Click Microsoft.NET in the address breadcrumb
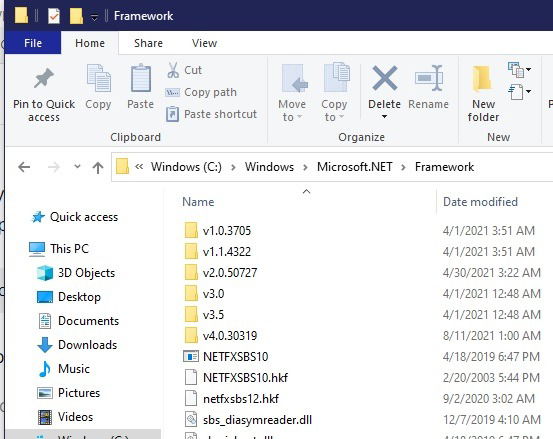Viewport: 553px width, 439px height. tap(354, 167)
